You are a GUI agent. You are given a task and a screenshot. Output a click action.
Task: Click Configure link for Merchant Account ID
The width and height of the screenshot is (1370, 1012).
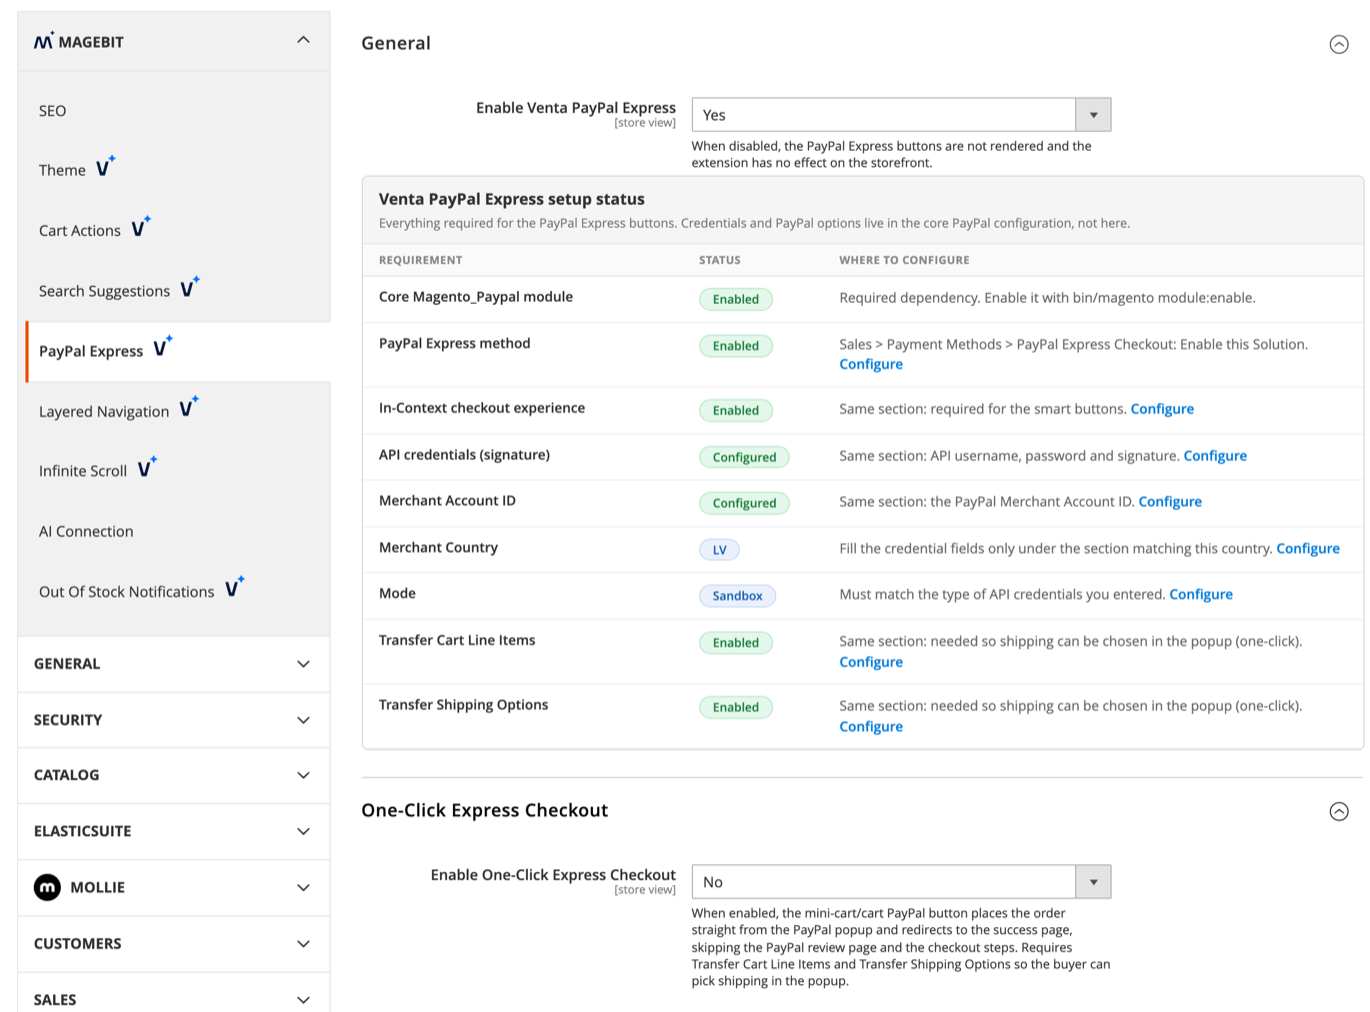(x=1170, y=502)
